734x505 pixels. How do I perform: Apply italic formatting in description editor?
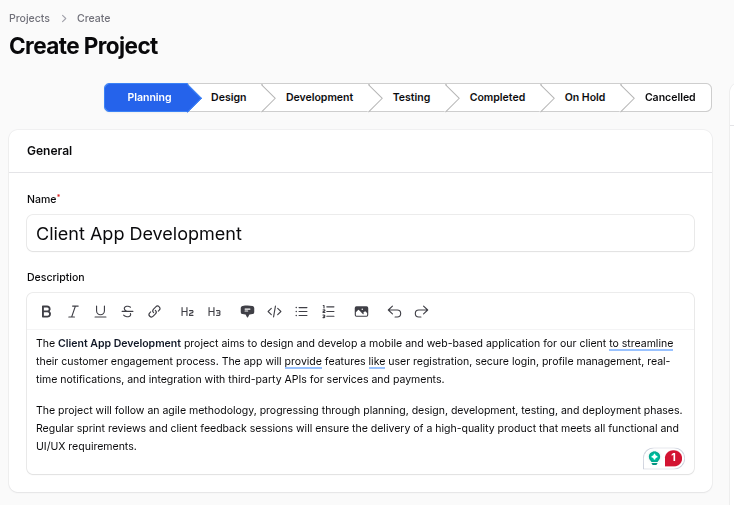coord(73,312)
